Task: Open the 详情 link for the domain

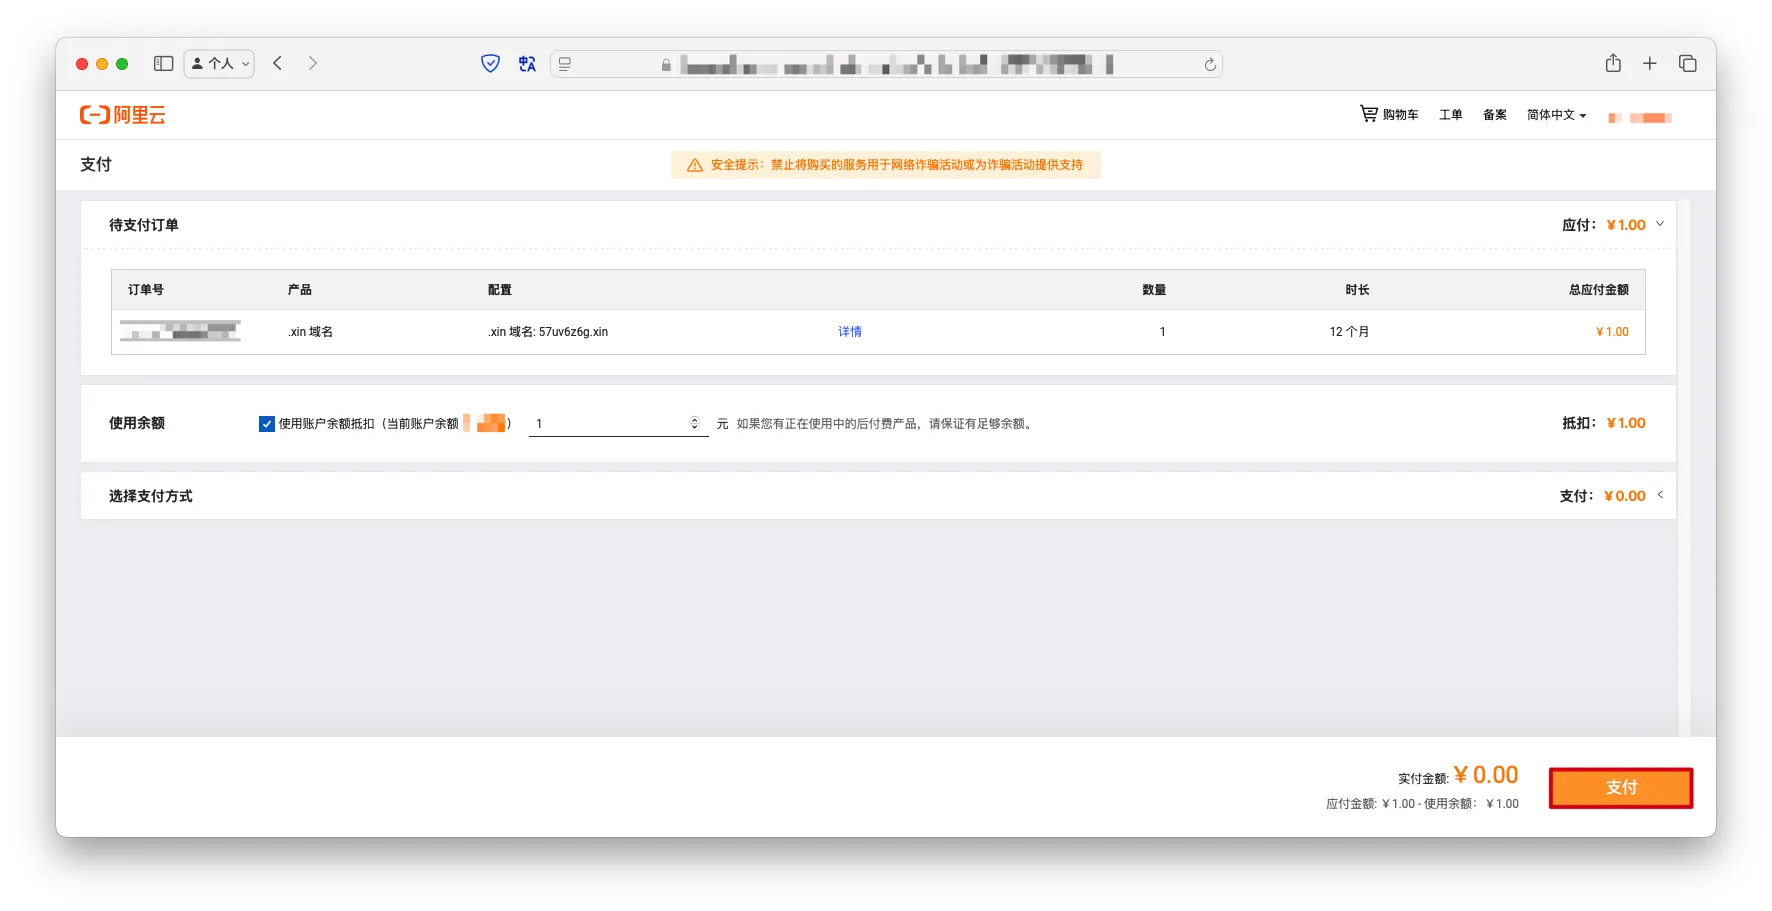Action: [850, 332]
